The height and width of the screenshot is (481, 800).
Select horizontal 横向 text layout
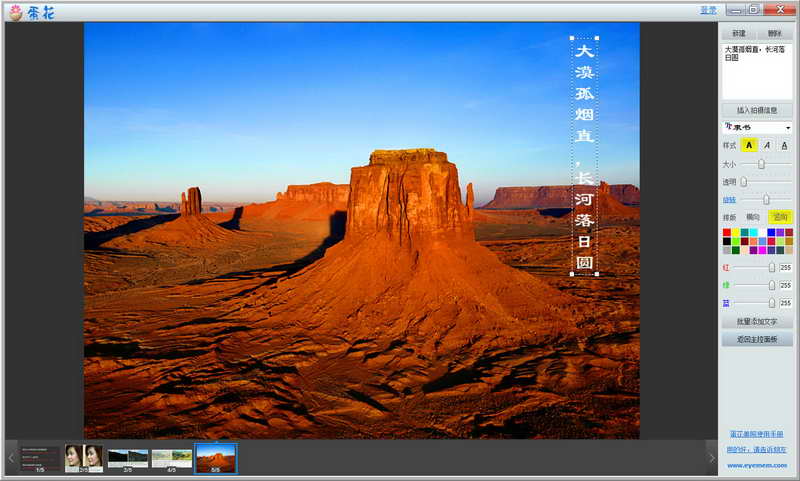click(753, 217)
